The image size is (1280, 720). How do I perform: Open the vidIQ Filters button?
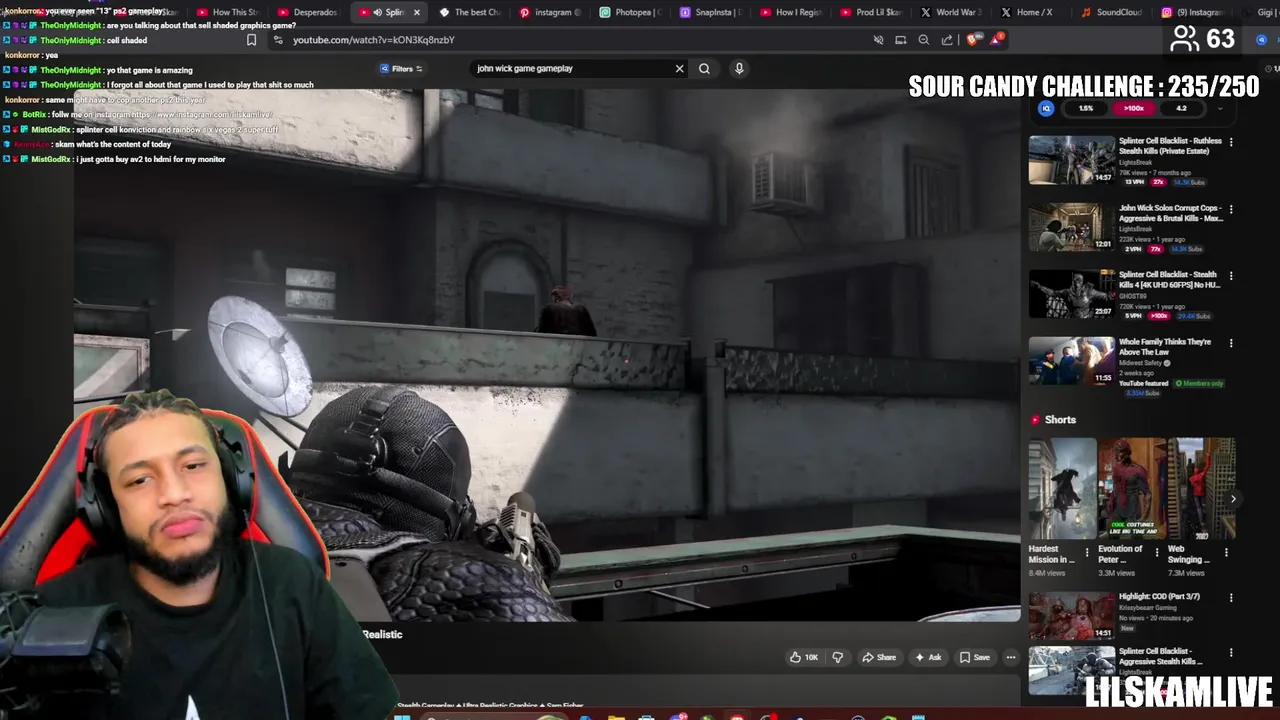pyautogui.click(x=401, y=68)
